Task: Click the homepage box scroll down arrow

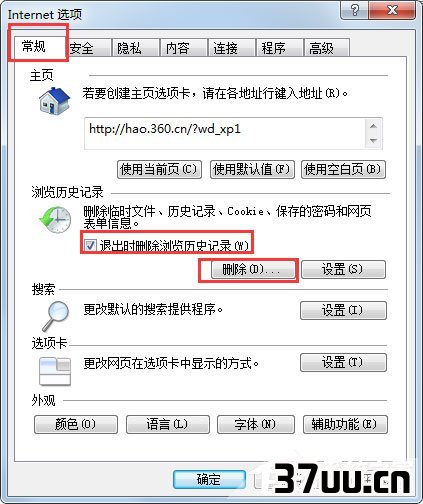Action: [x=373, y=141]
